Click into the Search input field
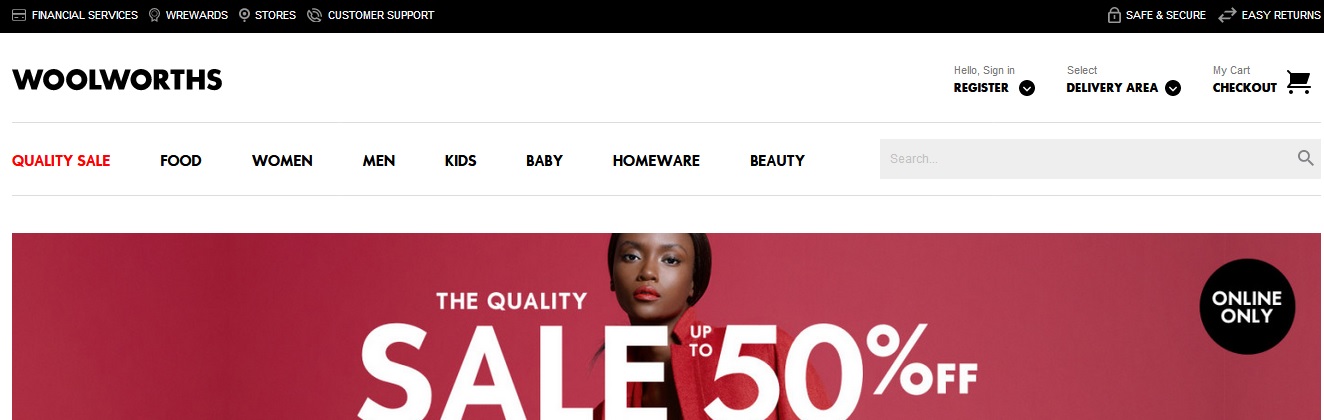 tap(1085, 159)
